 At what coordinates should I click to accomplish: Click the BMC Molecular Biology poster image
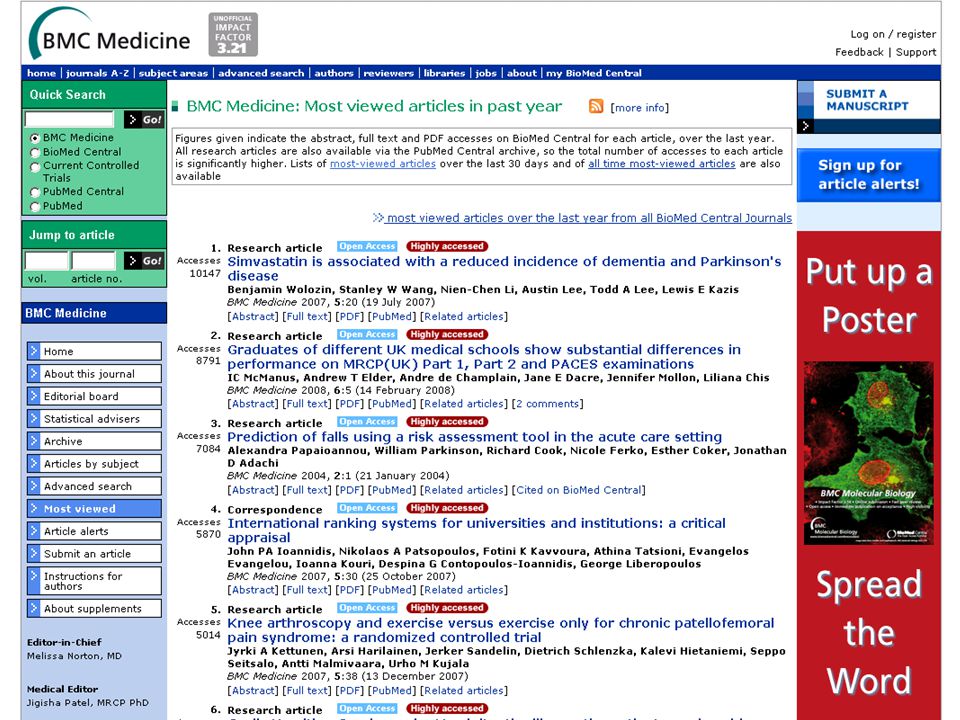click(x=869, y=453)
